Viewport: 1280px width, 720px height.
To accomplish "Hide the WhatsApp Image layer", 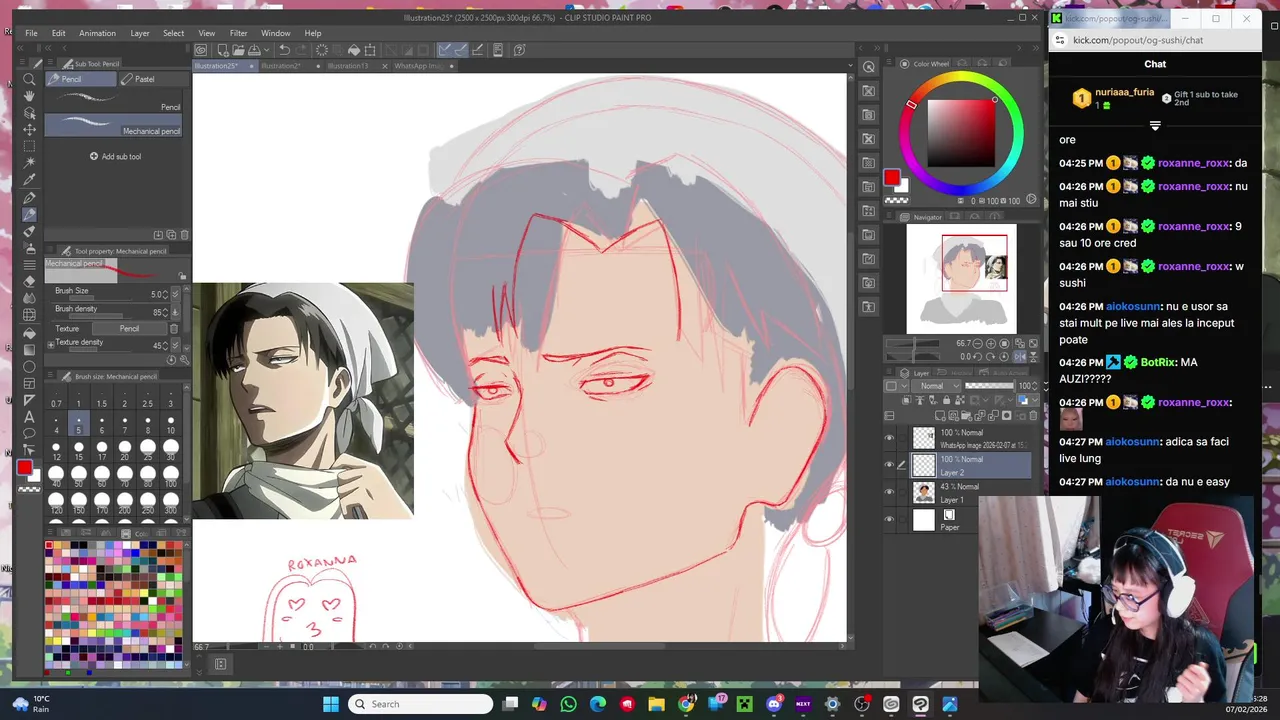I will click(x=889, y=438).
